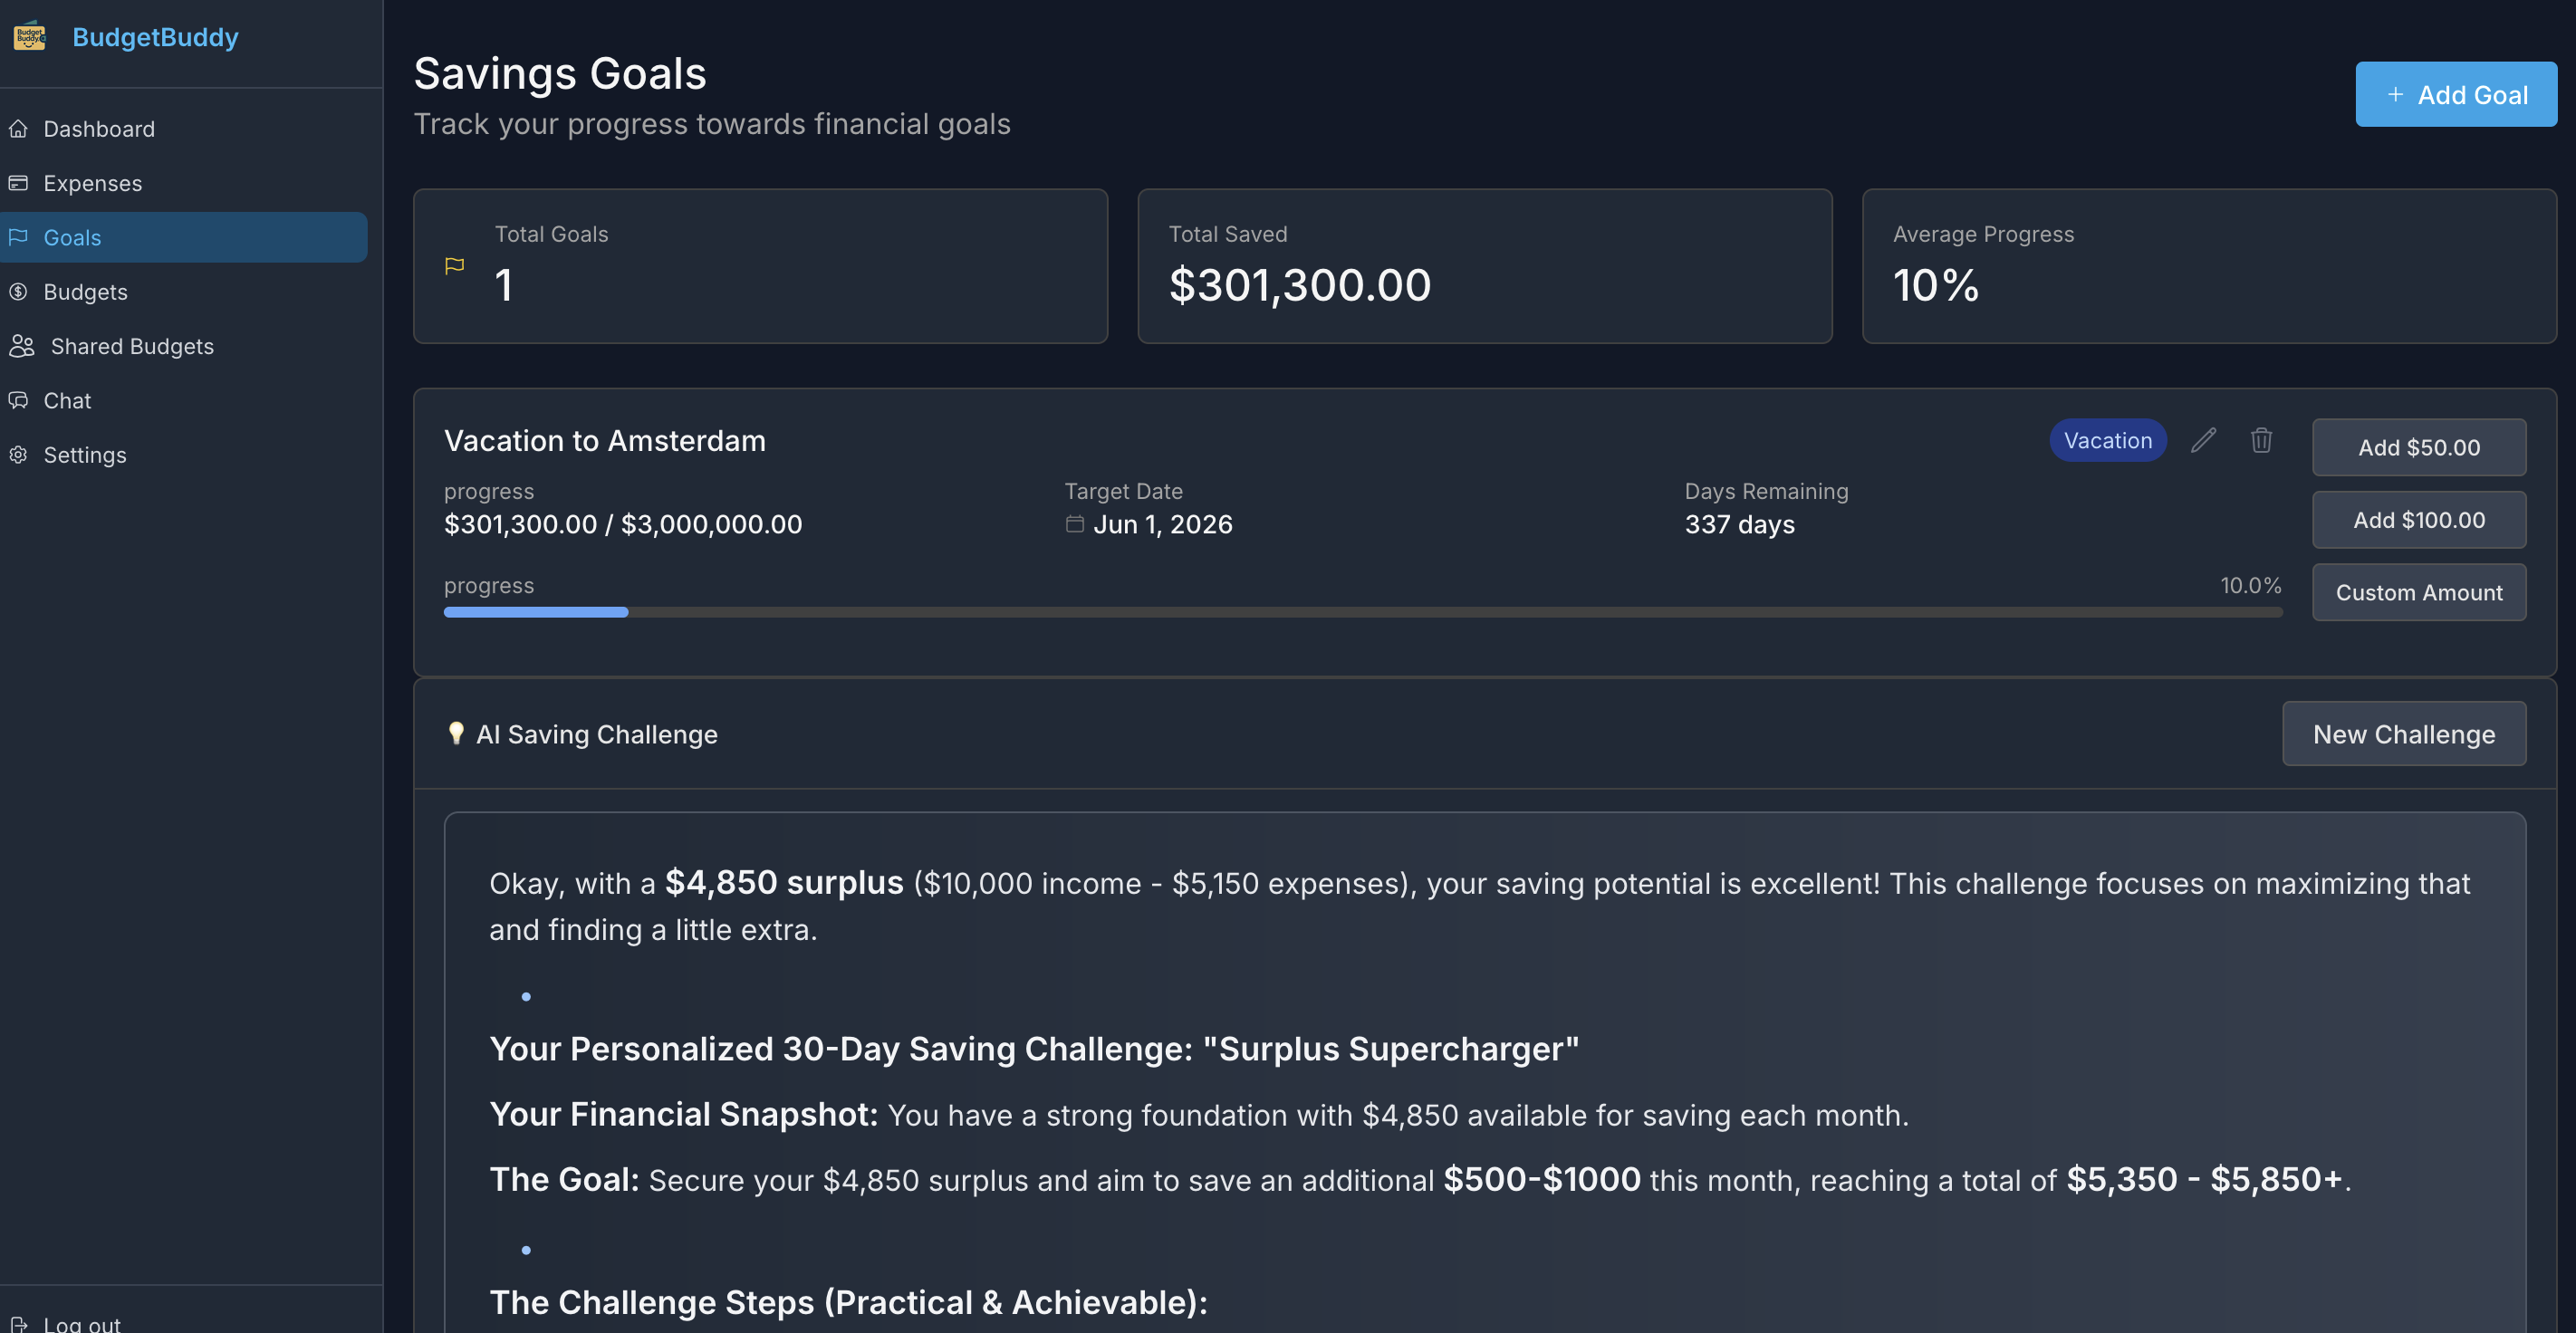Click the Add $100.00 button
Image resolution: width=2576 pixels, height=1333 pixels.
click(2418, 520)
